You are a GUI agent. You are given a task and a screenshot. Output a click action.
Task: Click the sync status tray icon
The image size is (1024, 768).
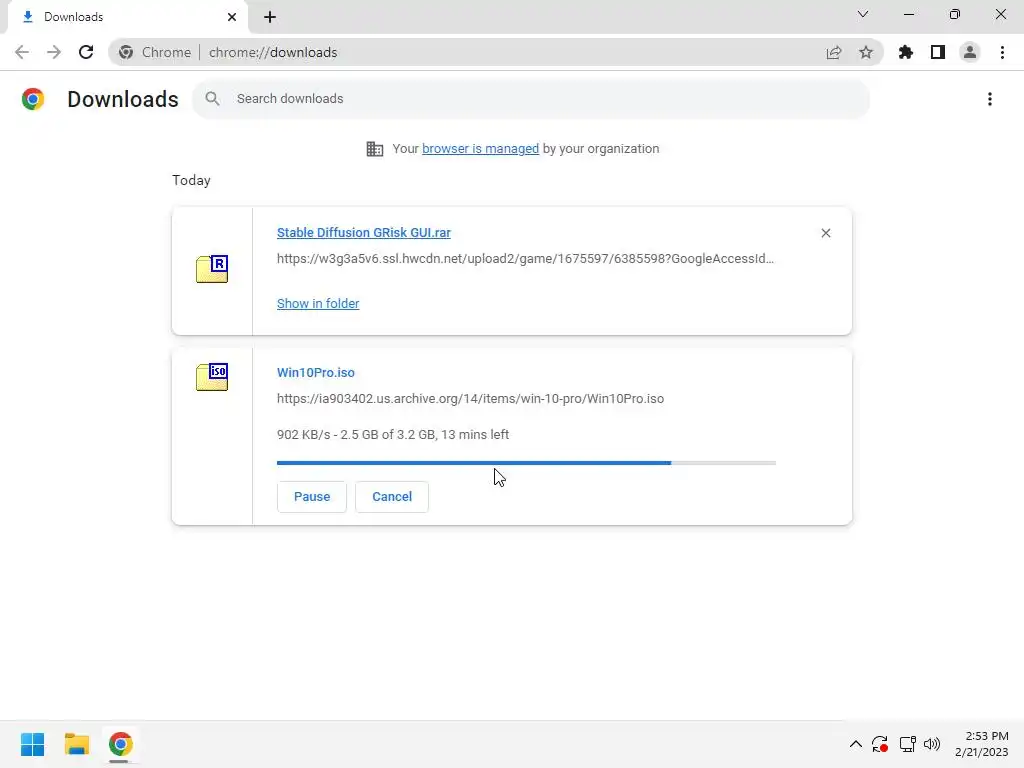coord(880,744)
